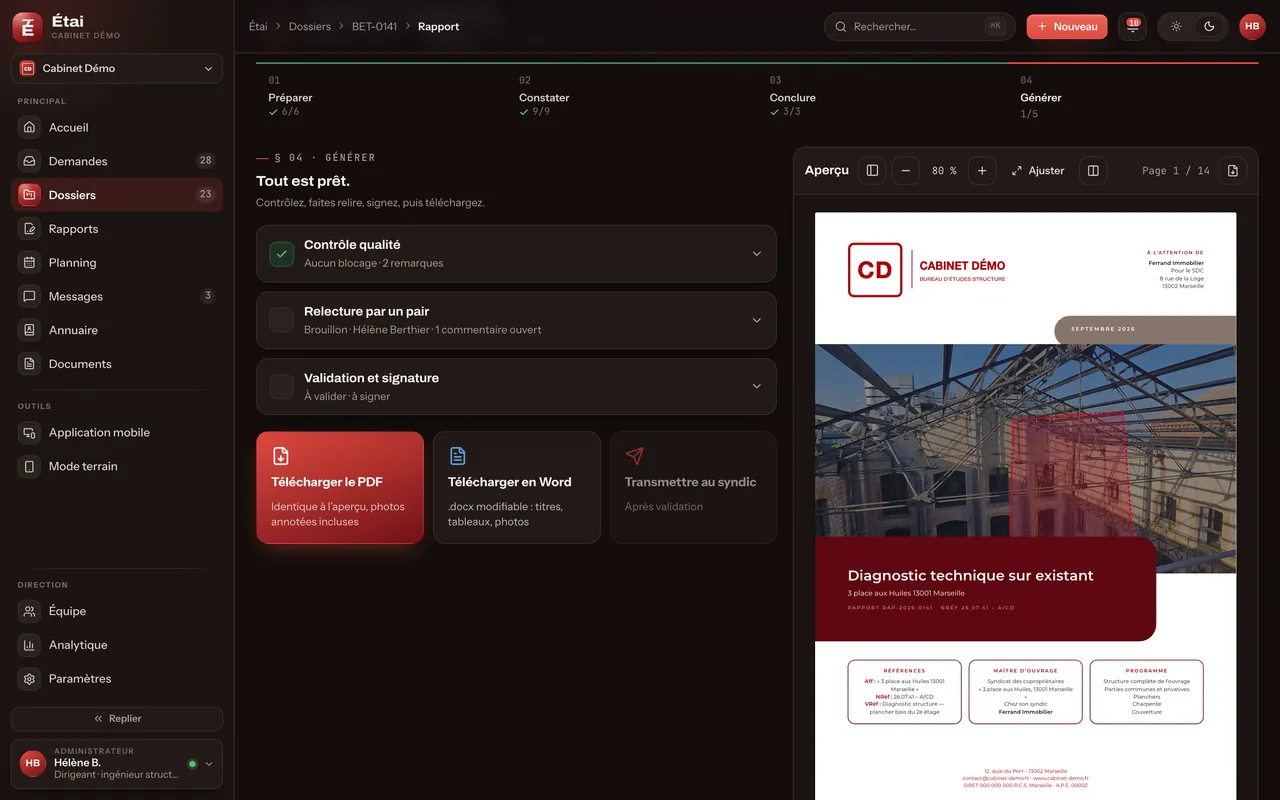Go to Accueil in the sidebar
Viewport: 1280px width, 800px height.
pos(117,128)
